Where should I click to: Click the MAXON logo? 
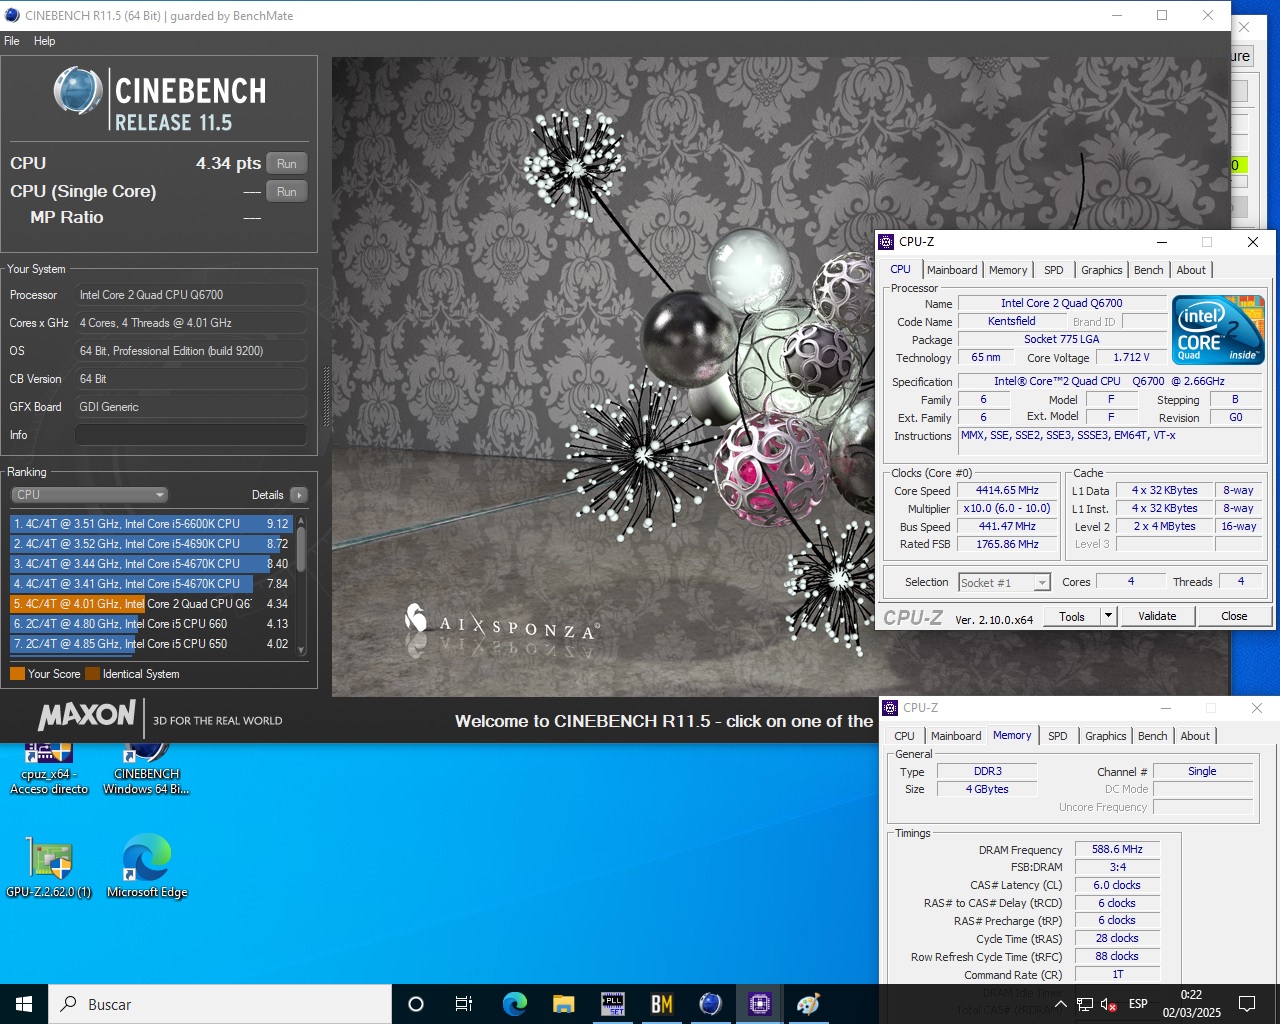(87, 715)
